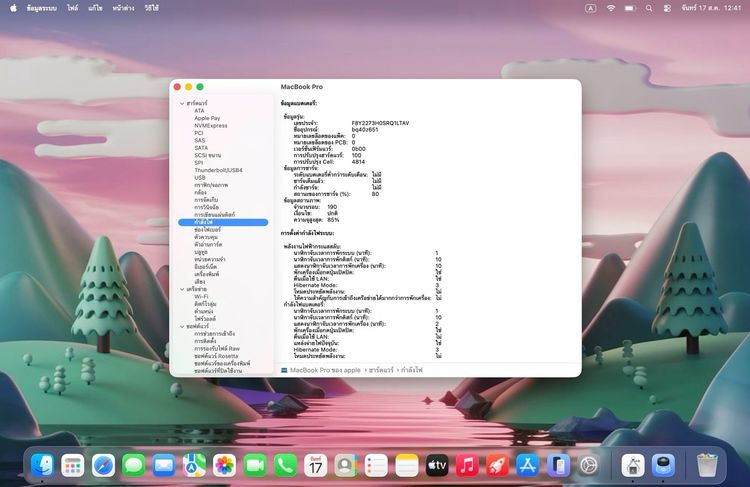Collapse เครือข่าย section in sidebar

coord(182,289)
